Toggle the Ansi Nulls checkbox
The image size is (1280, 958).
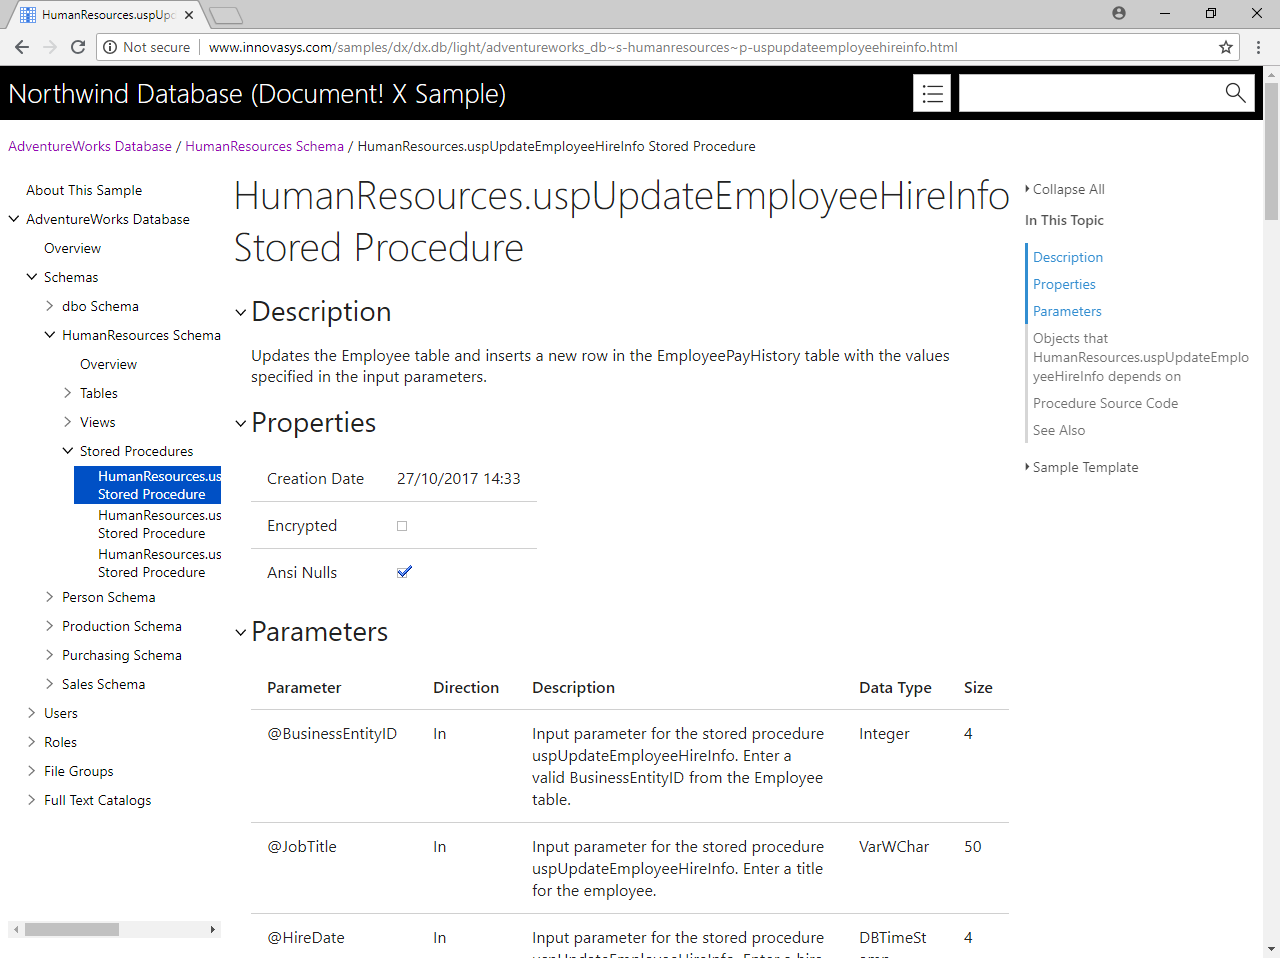click(x=404, y=572)
